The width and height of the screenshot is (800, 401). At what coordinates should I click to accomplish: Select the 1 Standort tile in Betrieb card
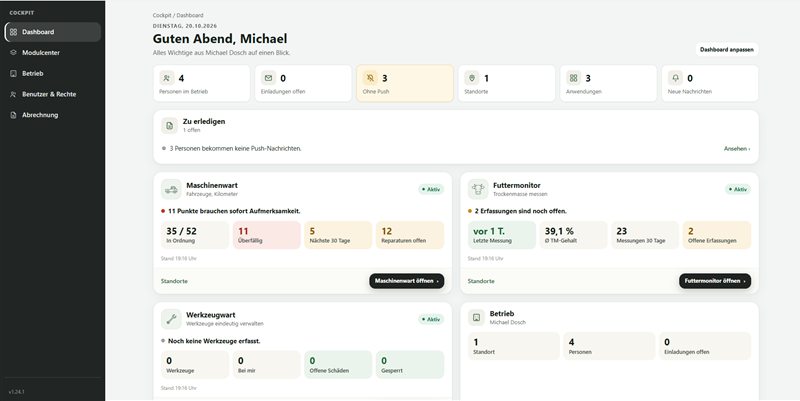coord(514,346)
